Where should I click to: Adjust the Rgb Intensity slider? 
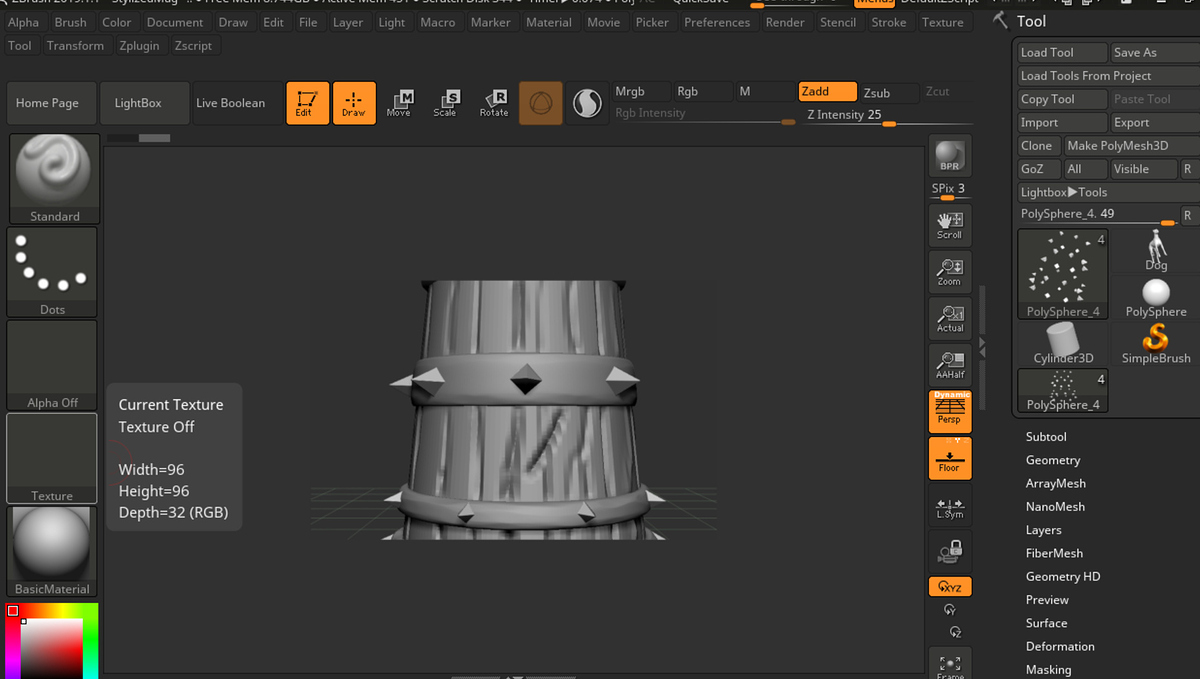point(704,114)
